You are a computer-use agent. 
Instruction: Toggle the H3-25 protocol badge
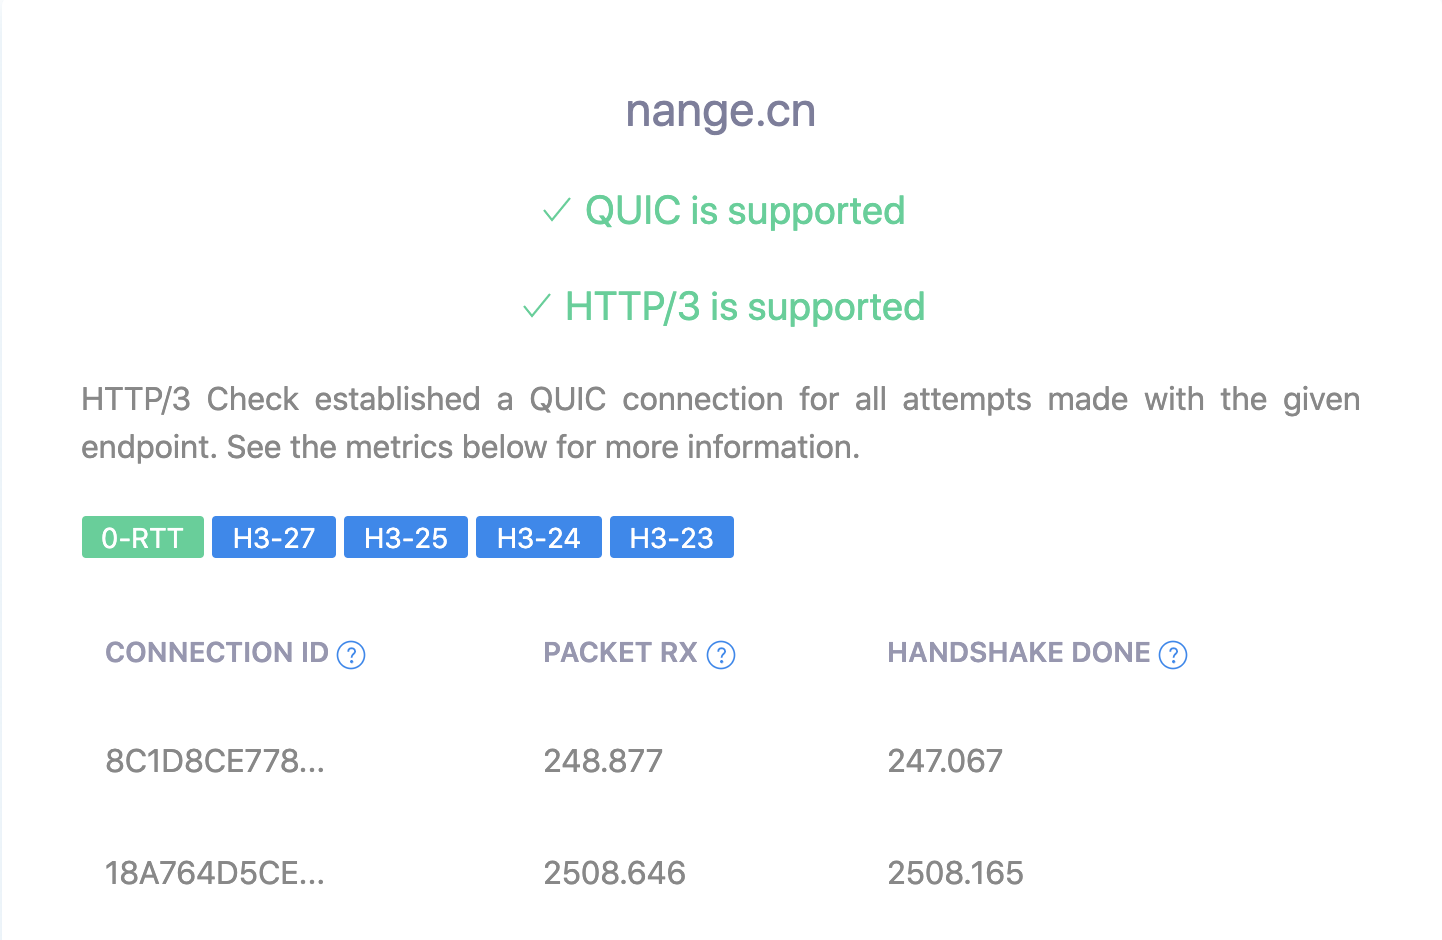point(406,537)
